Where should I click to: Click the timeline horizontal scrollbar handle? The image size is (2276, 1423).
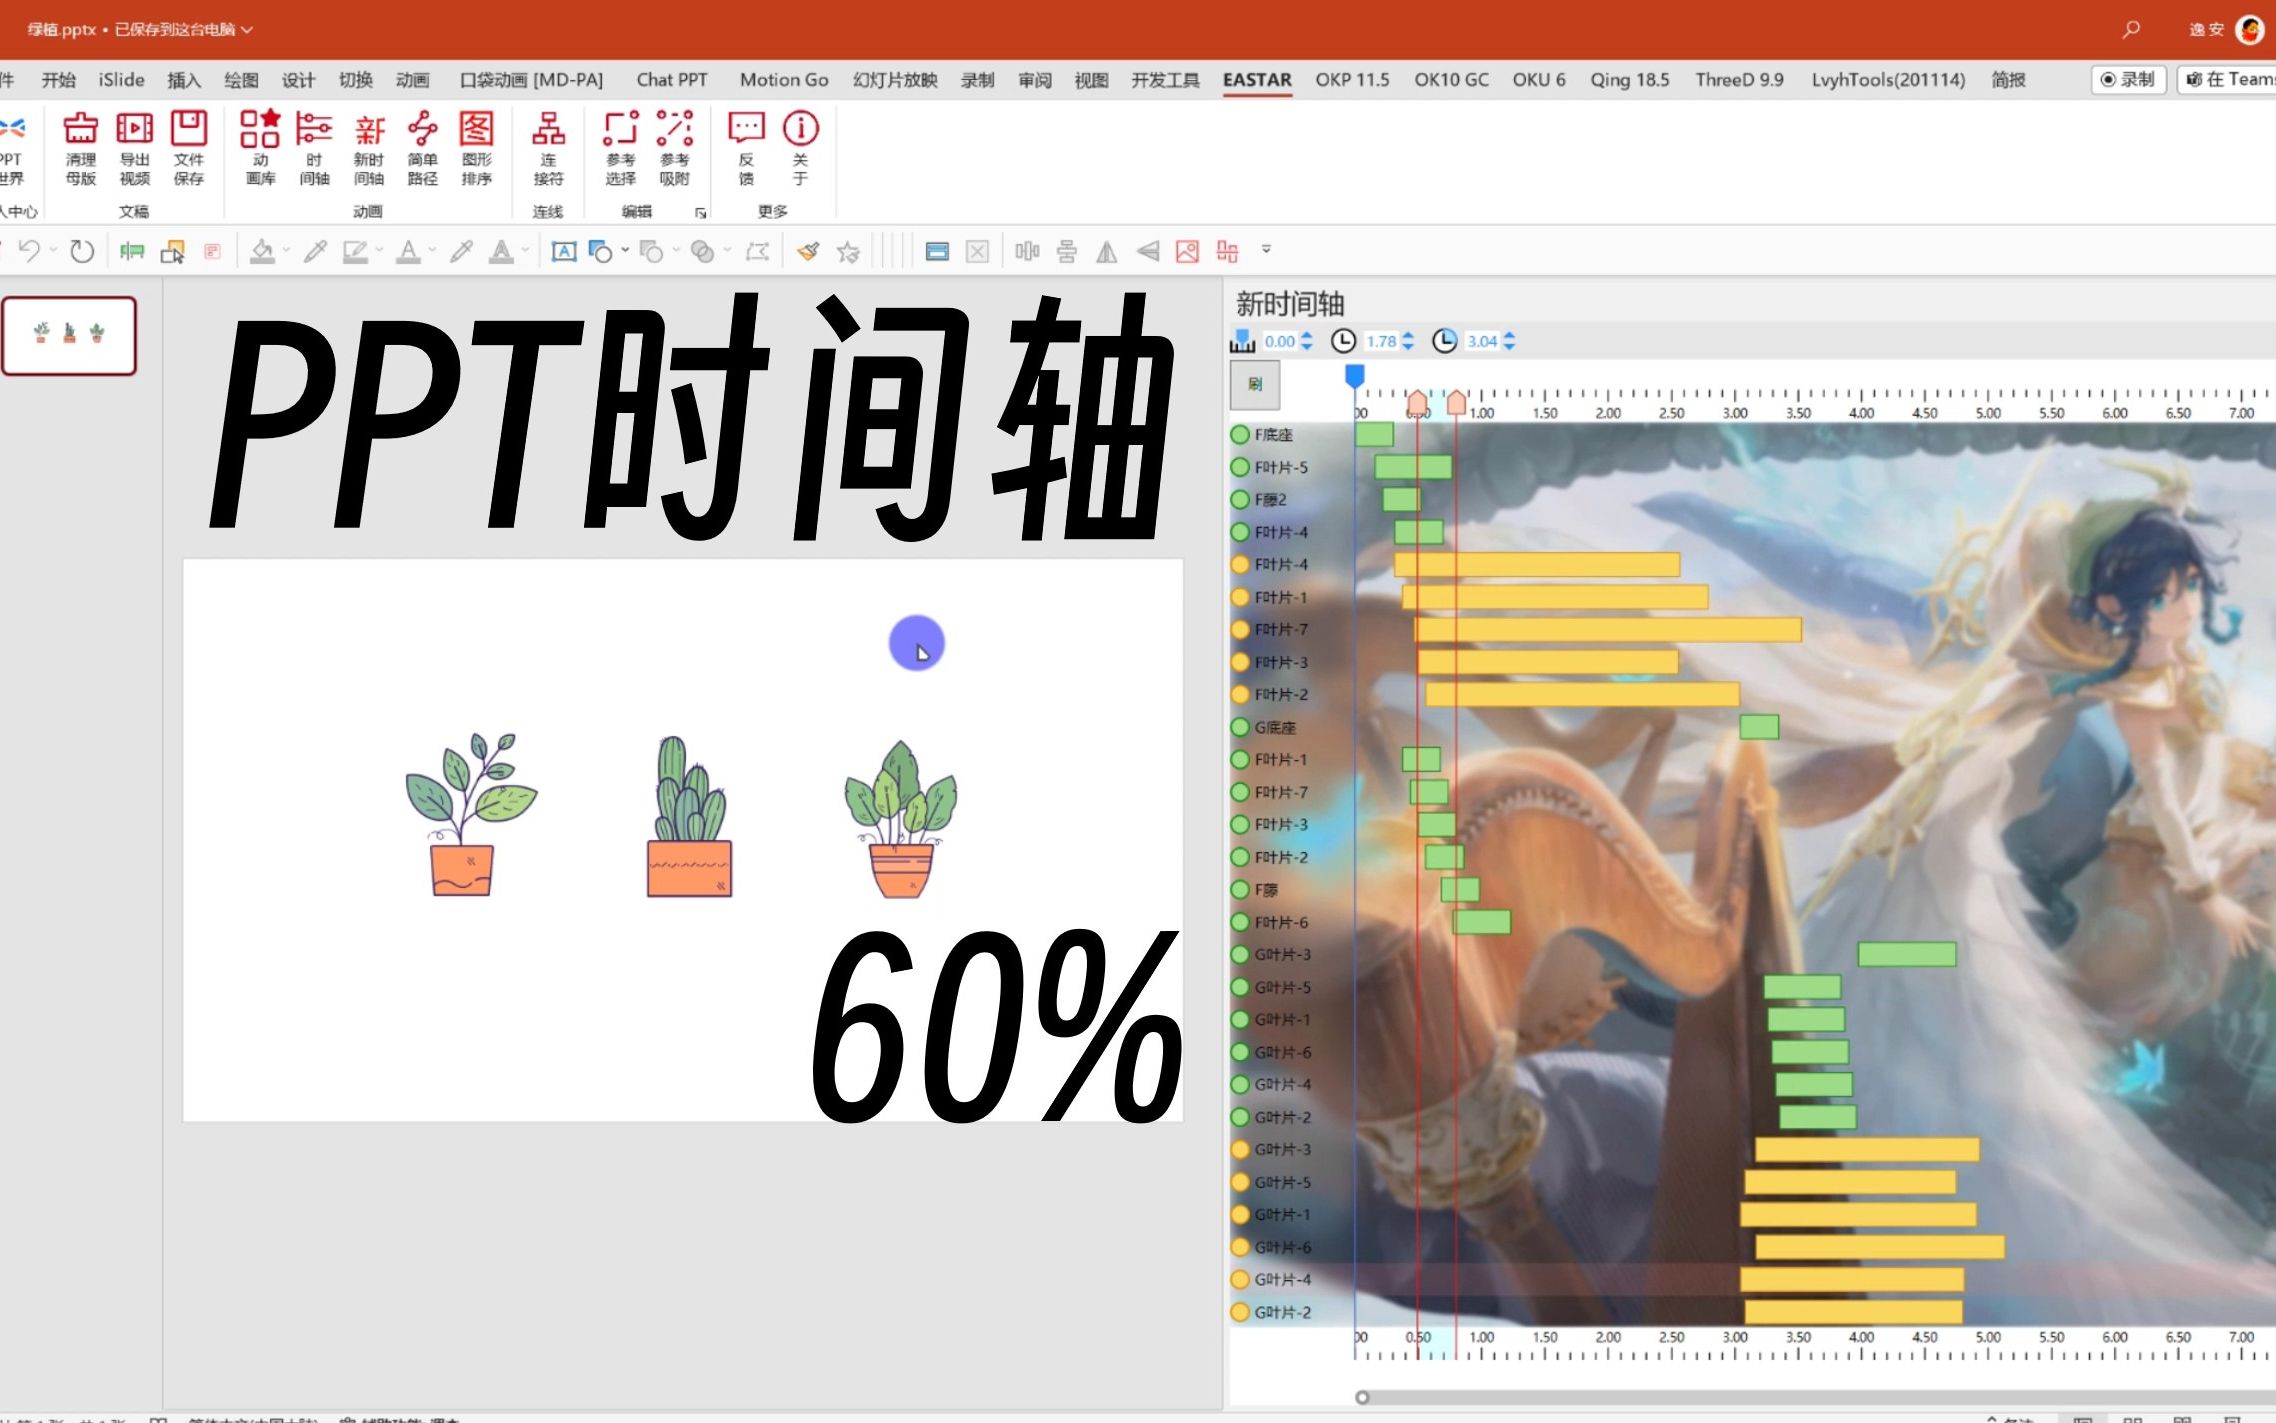[1361, 1397]
